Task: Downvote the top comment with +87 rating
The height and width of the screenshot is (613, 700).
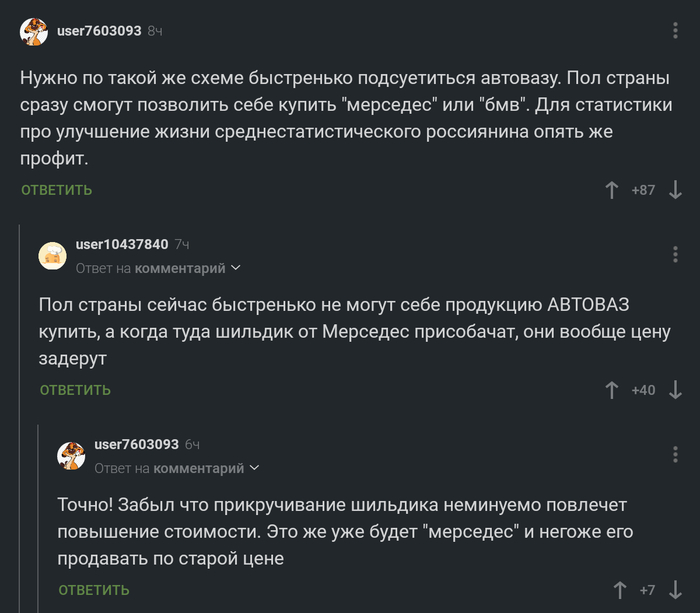Action: pos(675,189)
